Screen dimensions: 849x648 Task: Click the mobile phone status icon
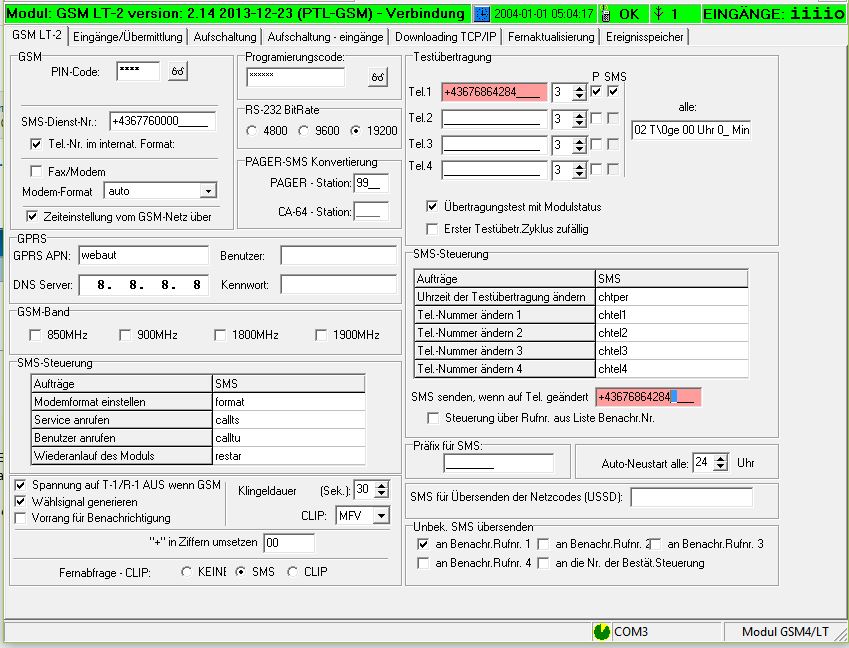(605, 14)
